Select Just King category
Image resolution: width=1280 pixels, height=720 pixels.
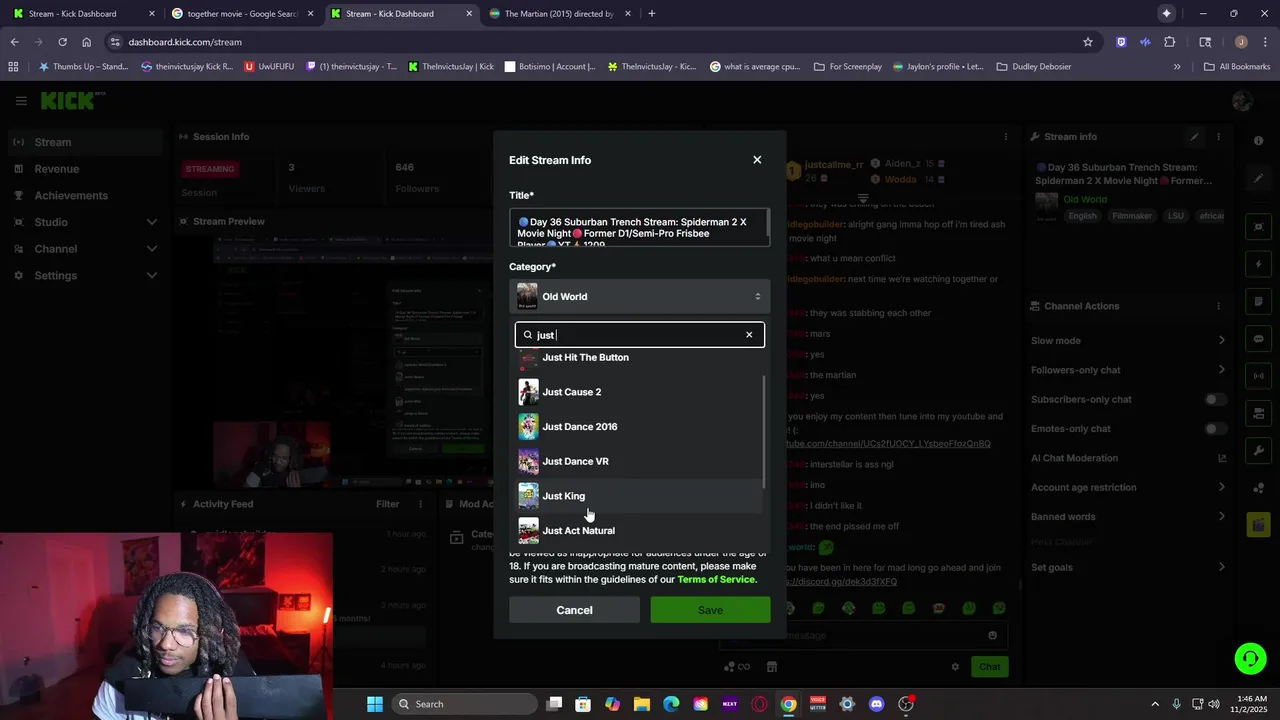(x=640, y=496)
